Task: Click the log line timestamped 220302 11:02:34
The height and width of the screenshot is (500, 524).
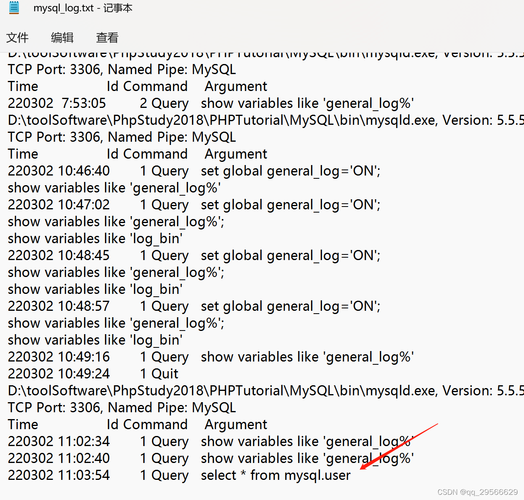Action: 211,441
